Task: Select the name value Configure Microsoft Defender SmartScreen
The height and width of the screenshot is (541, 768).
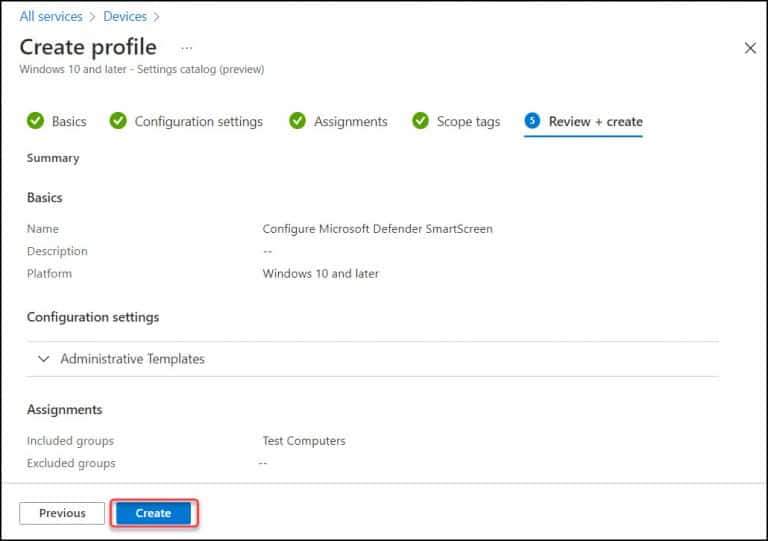Action: tap(378, 229)
